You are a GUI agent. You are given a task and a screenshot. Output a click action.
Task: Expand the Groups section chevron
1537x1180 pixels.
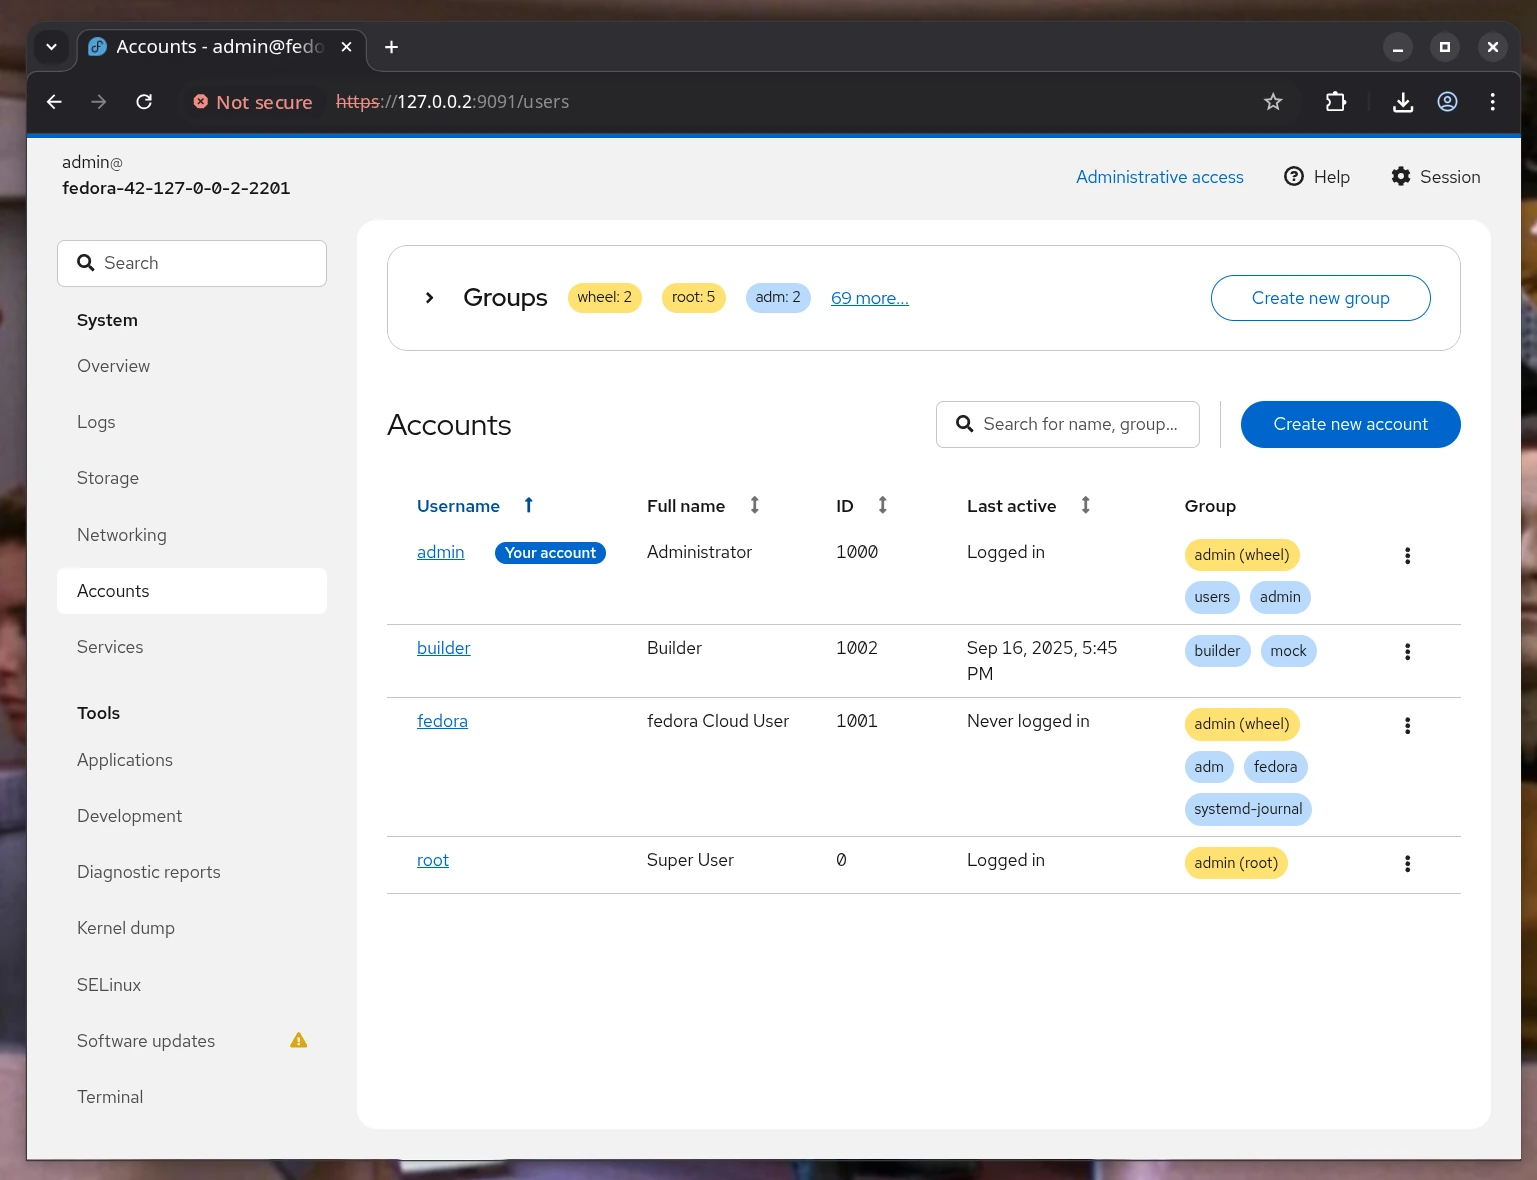(429, 297)
